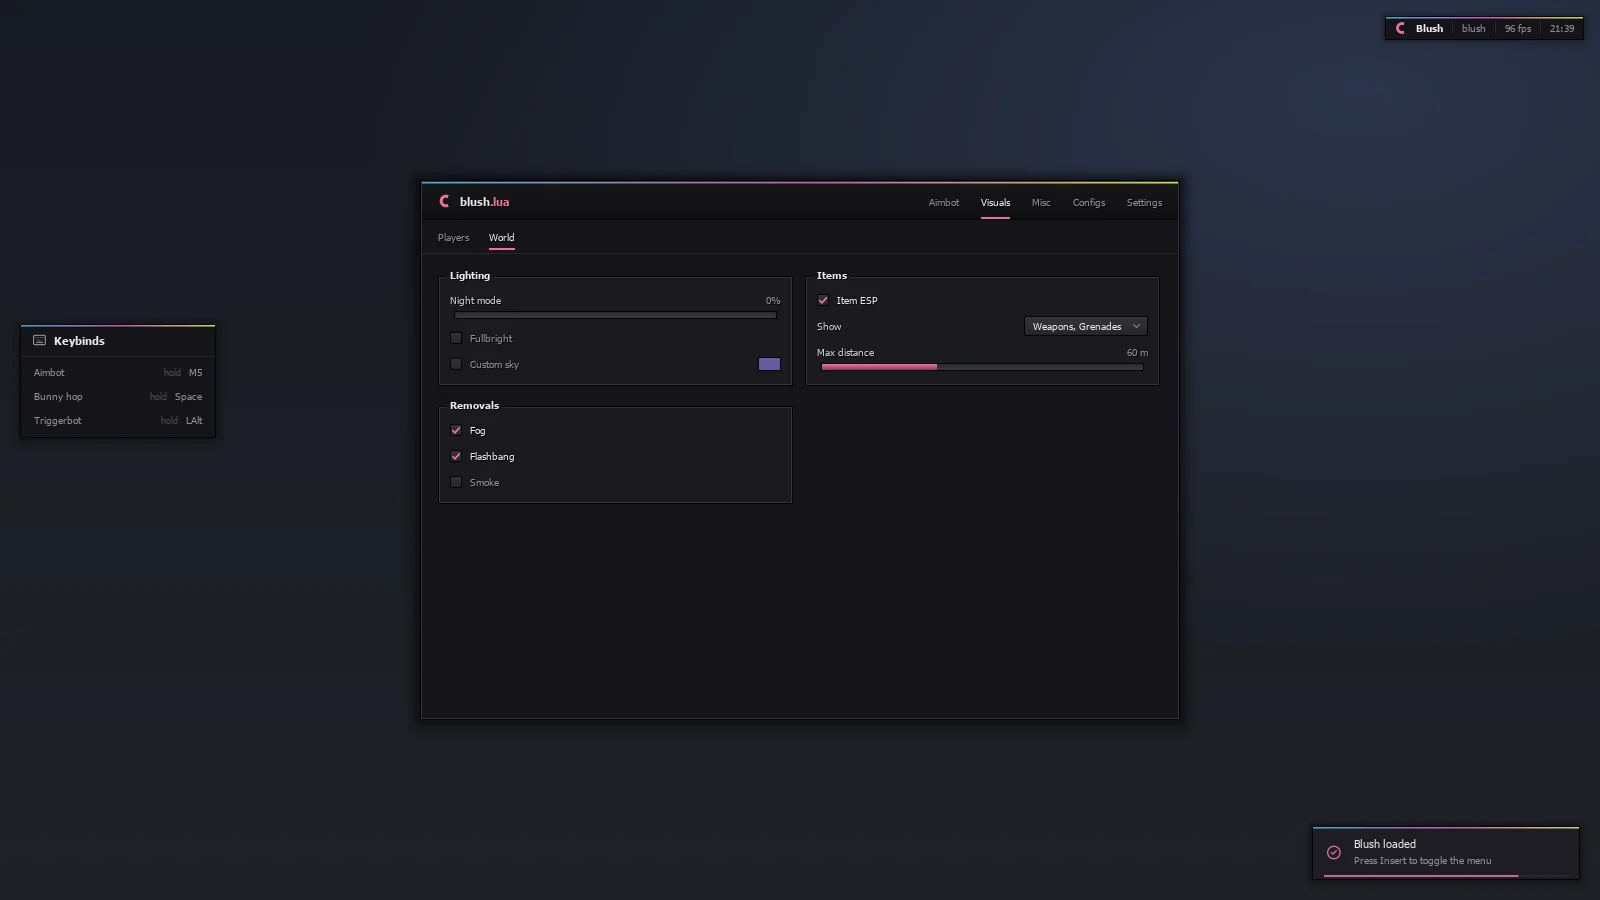This screenshot has height=900, width=1600.
Task: Click the Keybinds panel title
Action: (x=79, y=341)
